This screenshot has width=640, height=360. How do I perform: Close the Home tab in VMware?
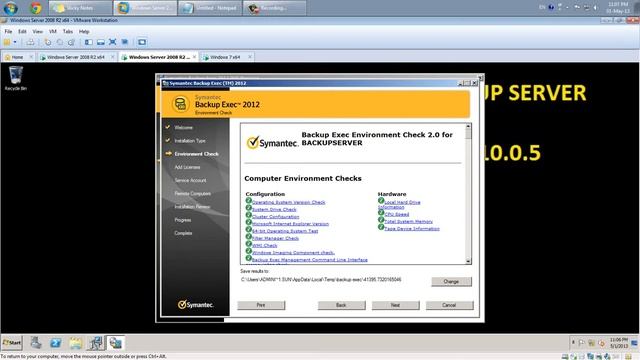(x=31, y=57)
